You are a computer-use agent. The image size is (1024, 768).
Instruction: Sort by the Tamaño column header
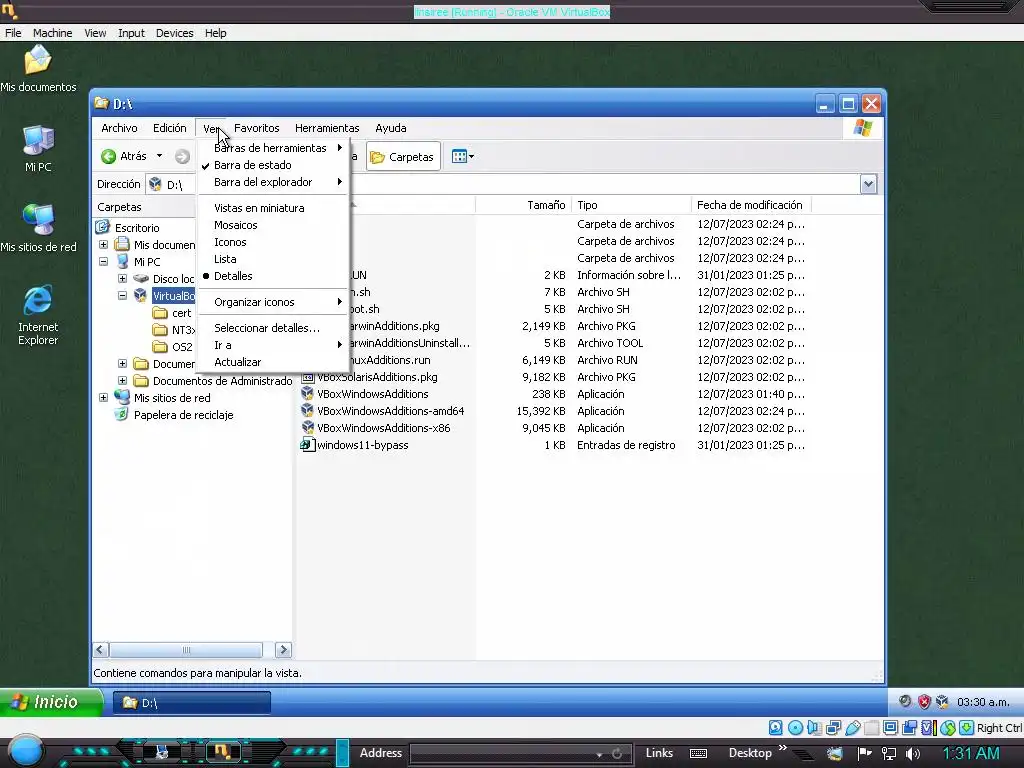(x=523, y=205)
